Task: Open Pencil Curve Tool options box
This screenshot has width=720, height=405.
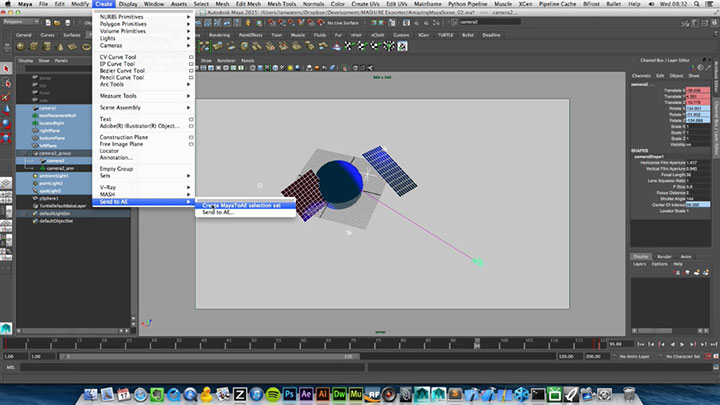Action: [191, 78]
